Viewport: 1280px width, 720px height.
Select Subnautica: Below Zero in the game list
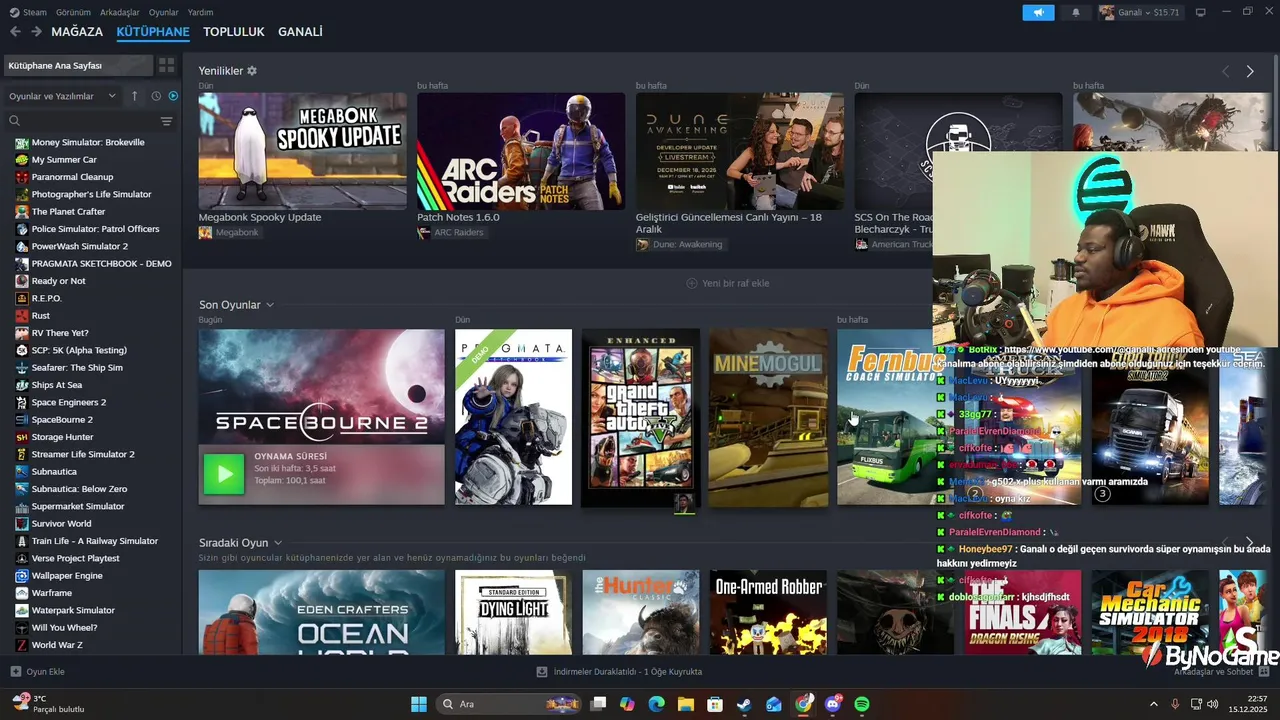pyautogui.click(x=79, y=489)
